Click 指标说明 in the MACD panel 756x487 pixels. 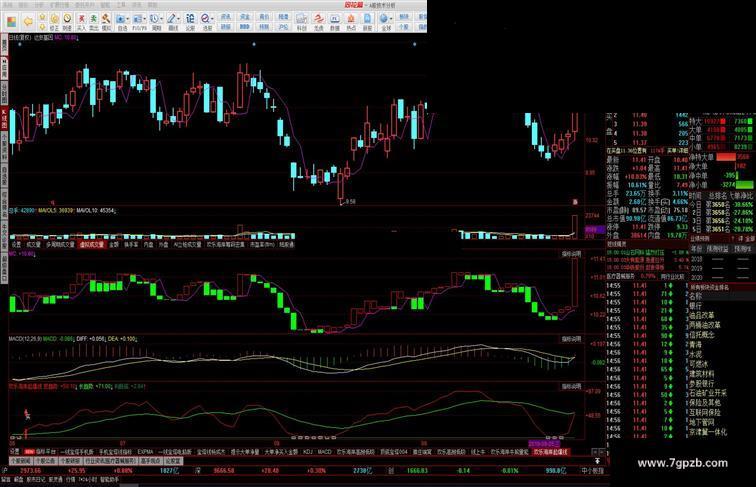pos(571,339)
